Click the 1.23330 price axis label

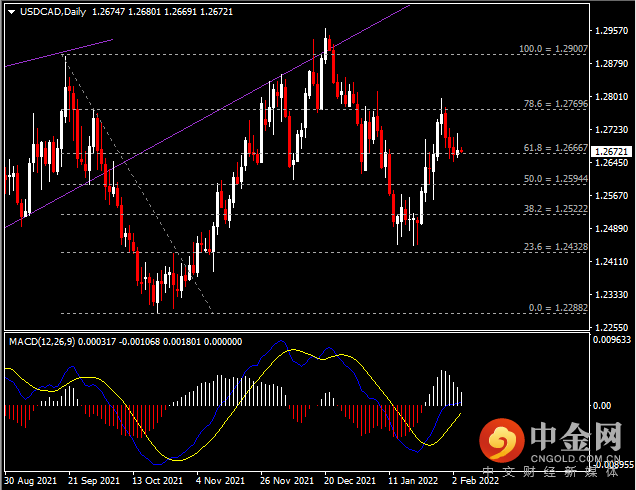(611, 294)
